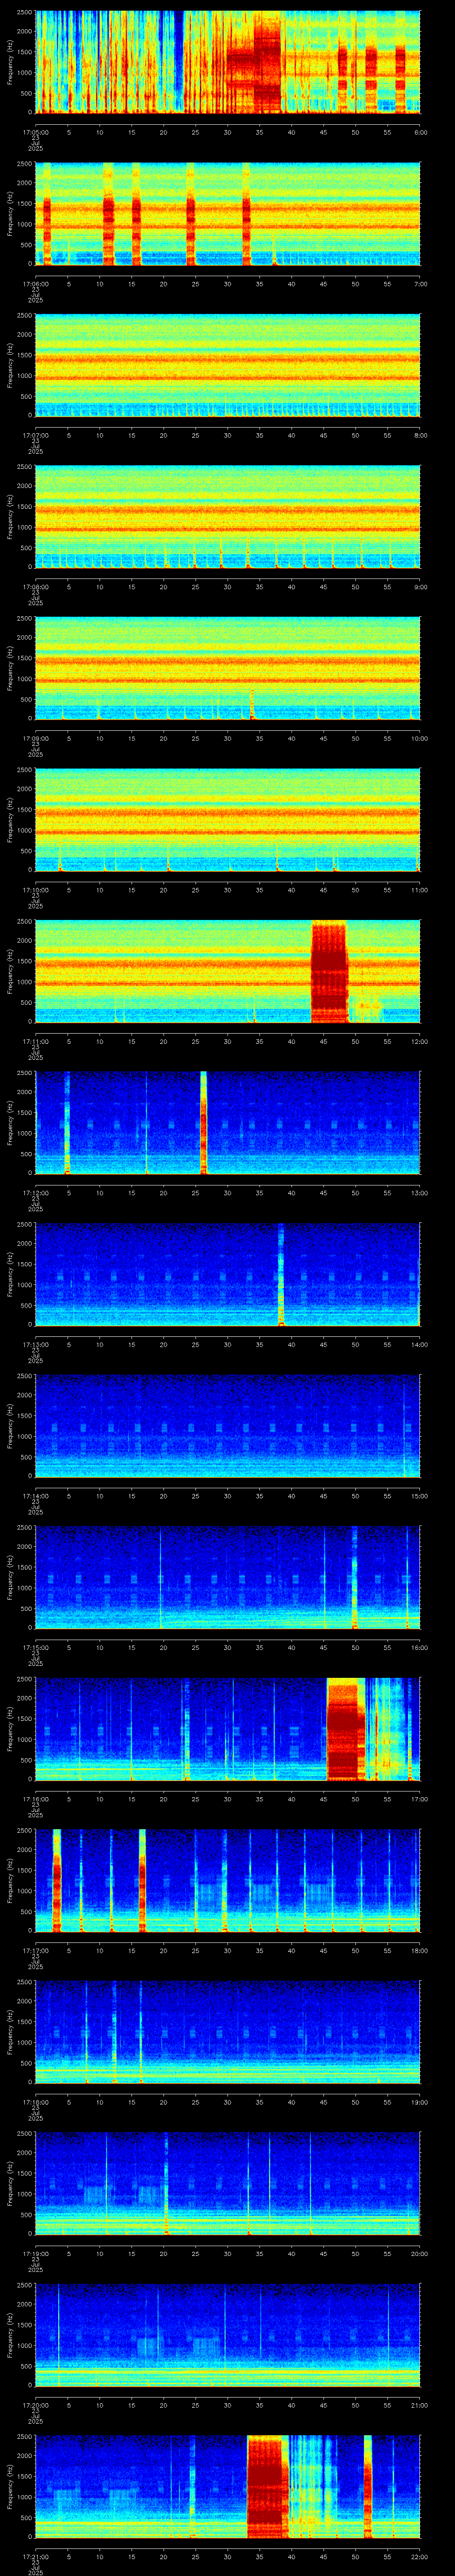Click the 17:21:00 start time label
This screenshot has width=455, height=2576.
[x=35, y=2557]
